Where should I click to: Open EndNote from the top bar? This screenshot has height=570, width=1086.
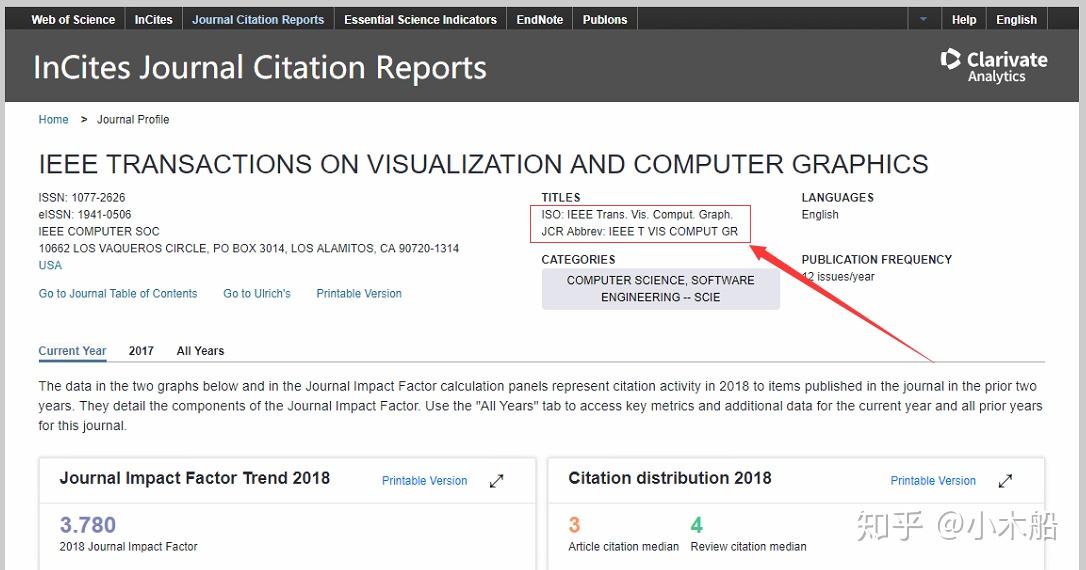tap(540, 19)
